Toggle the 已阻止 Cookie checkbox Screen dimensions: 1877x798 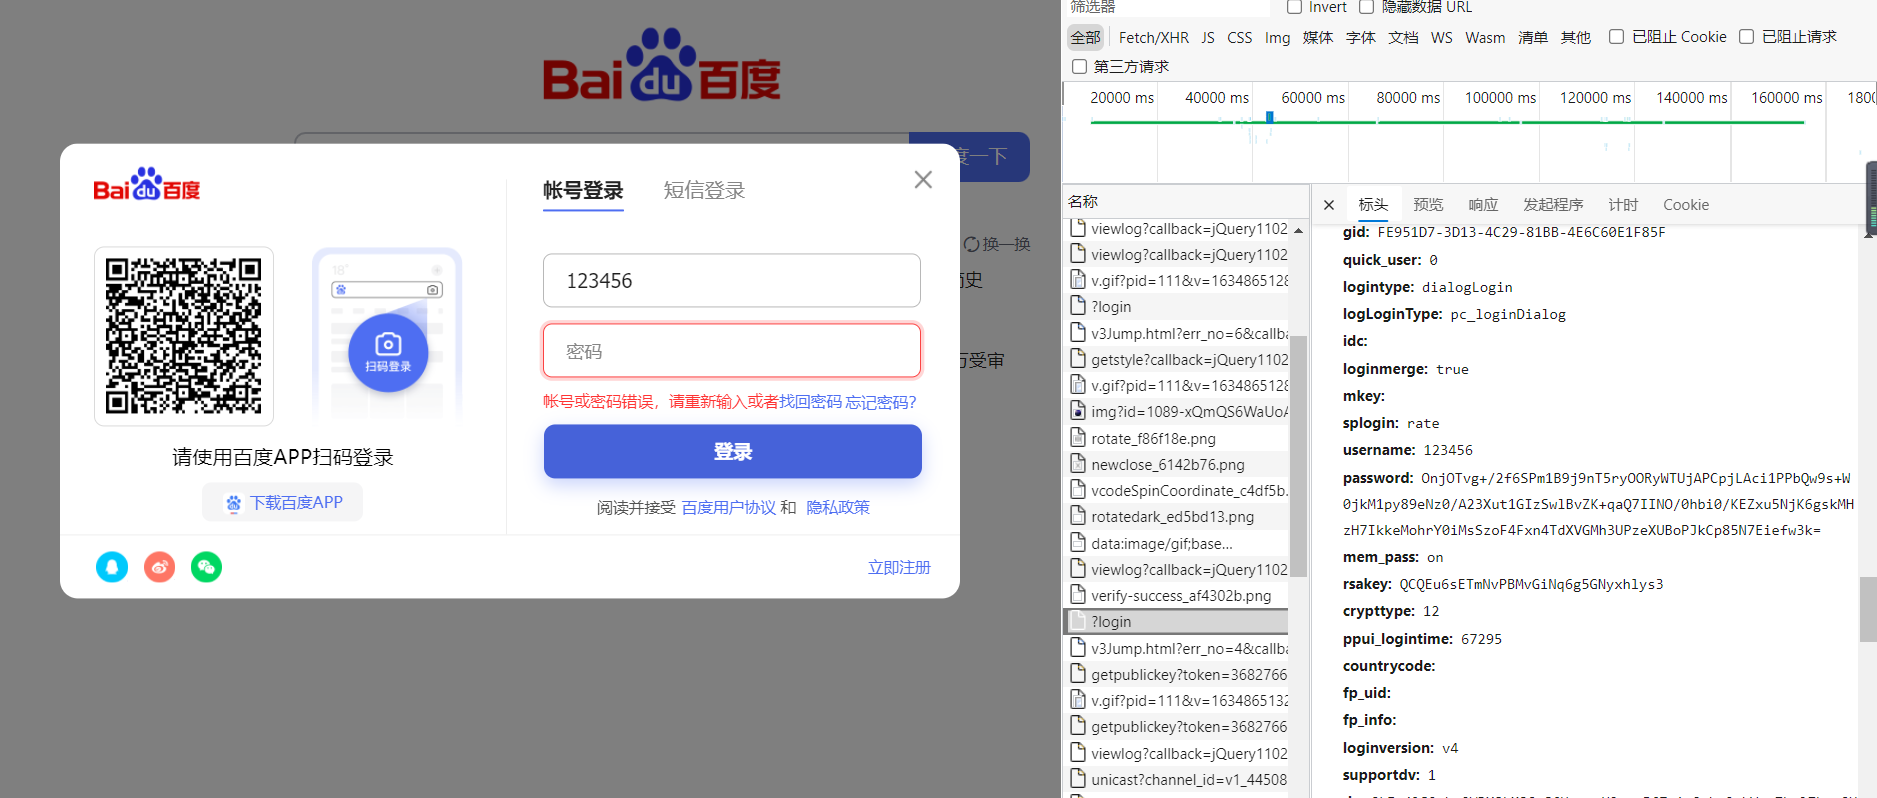1616,37
